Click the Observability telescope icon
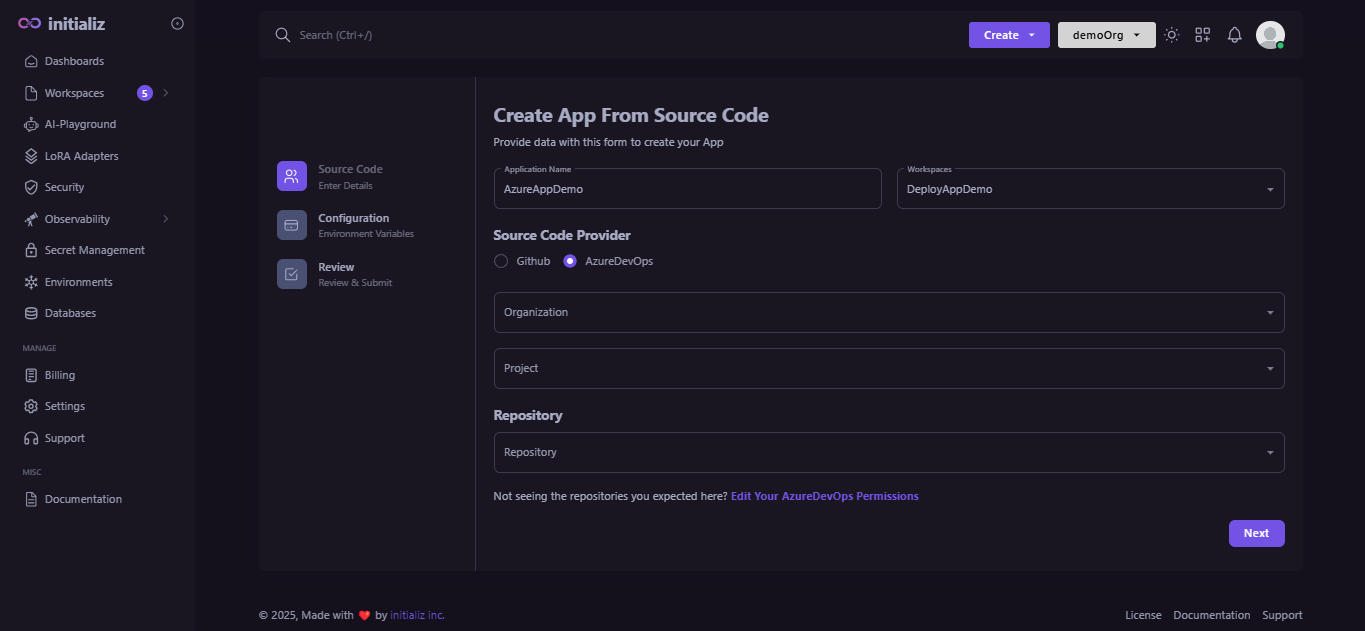 [x=31, y=219]
